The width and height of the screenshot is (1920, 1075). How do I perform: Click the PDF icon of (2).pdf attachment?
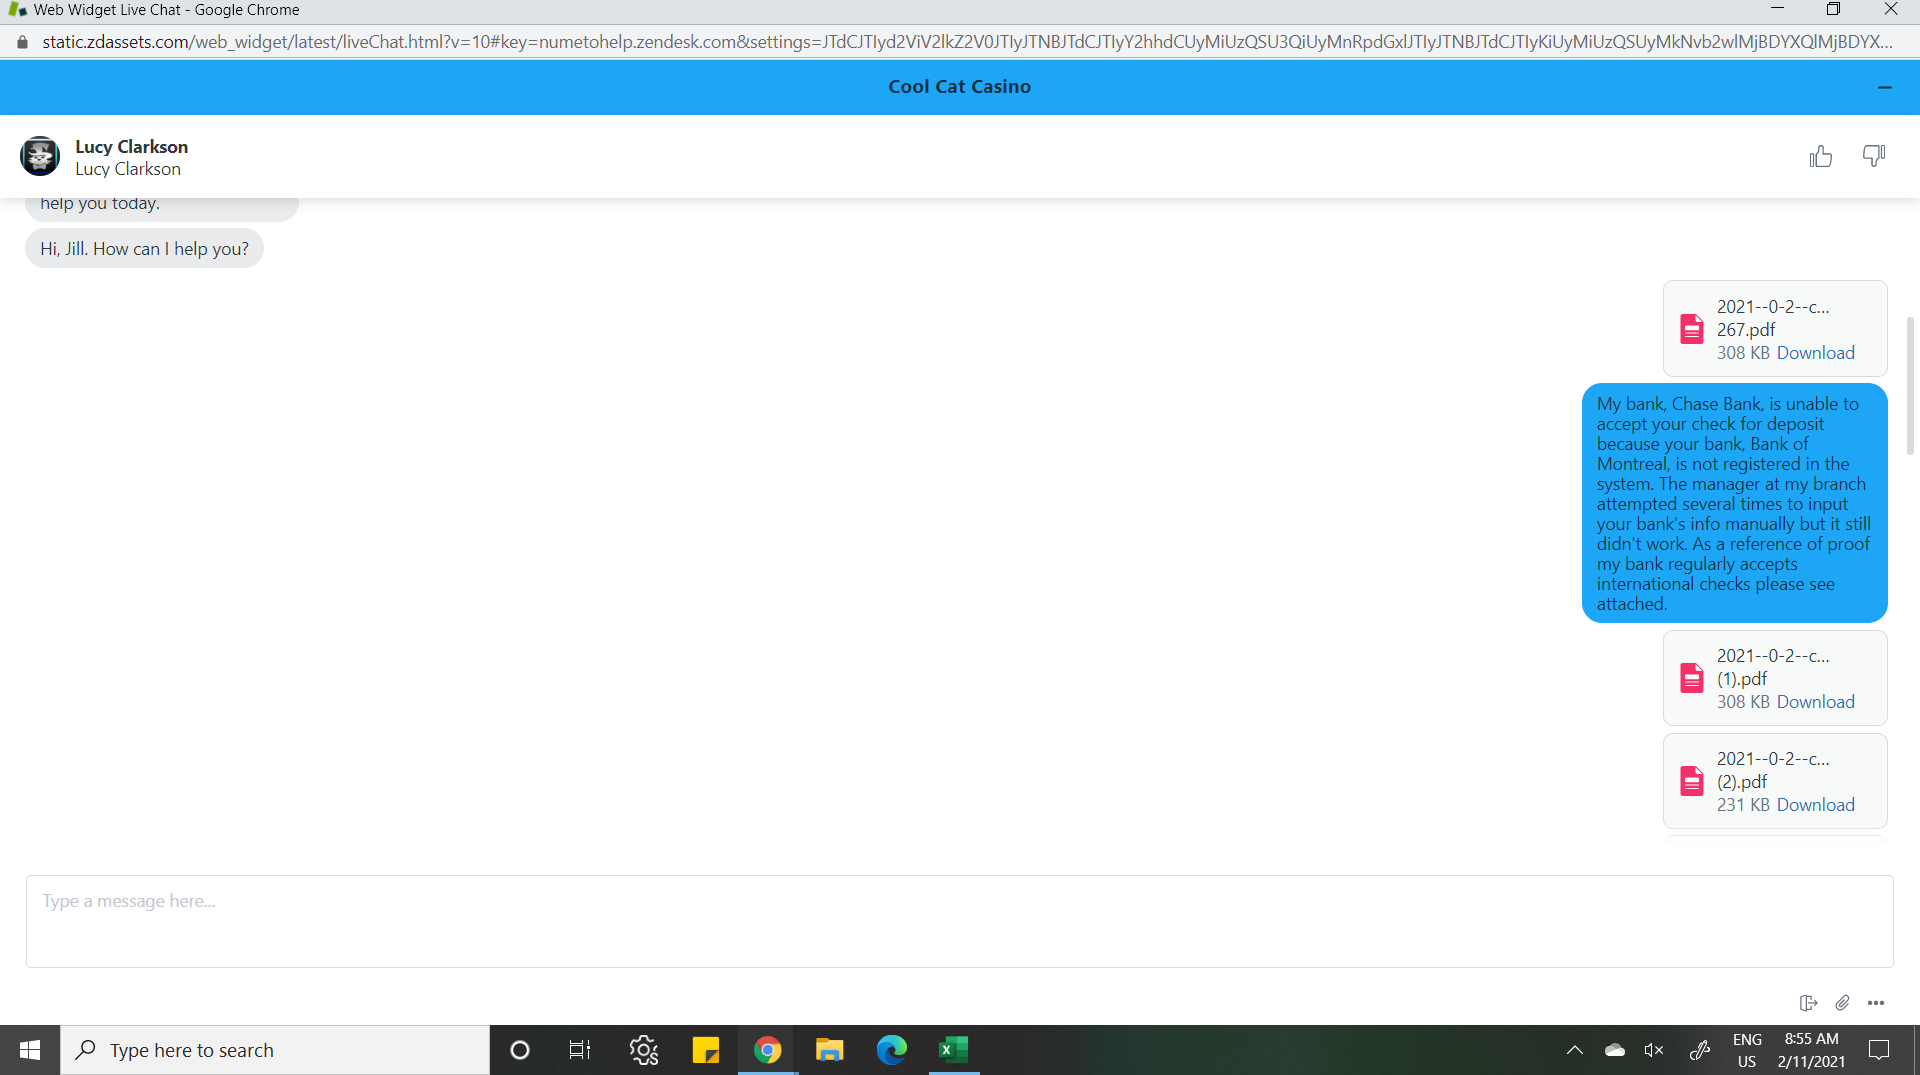coord(1692,781)
